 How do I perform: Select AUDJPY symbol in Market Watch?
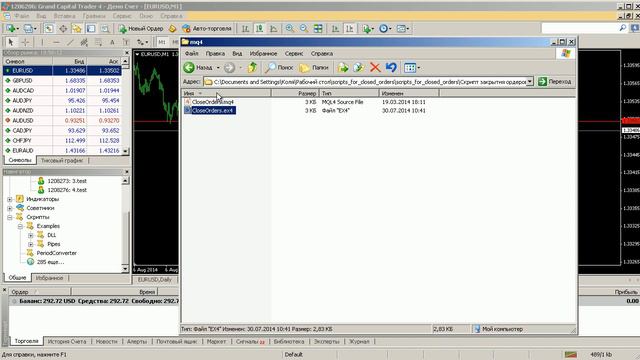(62, 100)
